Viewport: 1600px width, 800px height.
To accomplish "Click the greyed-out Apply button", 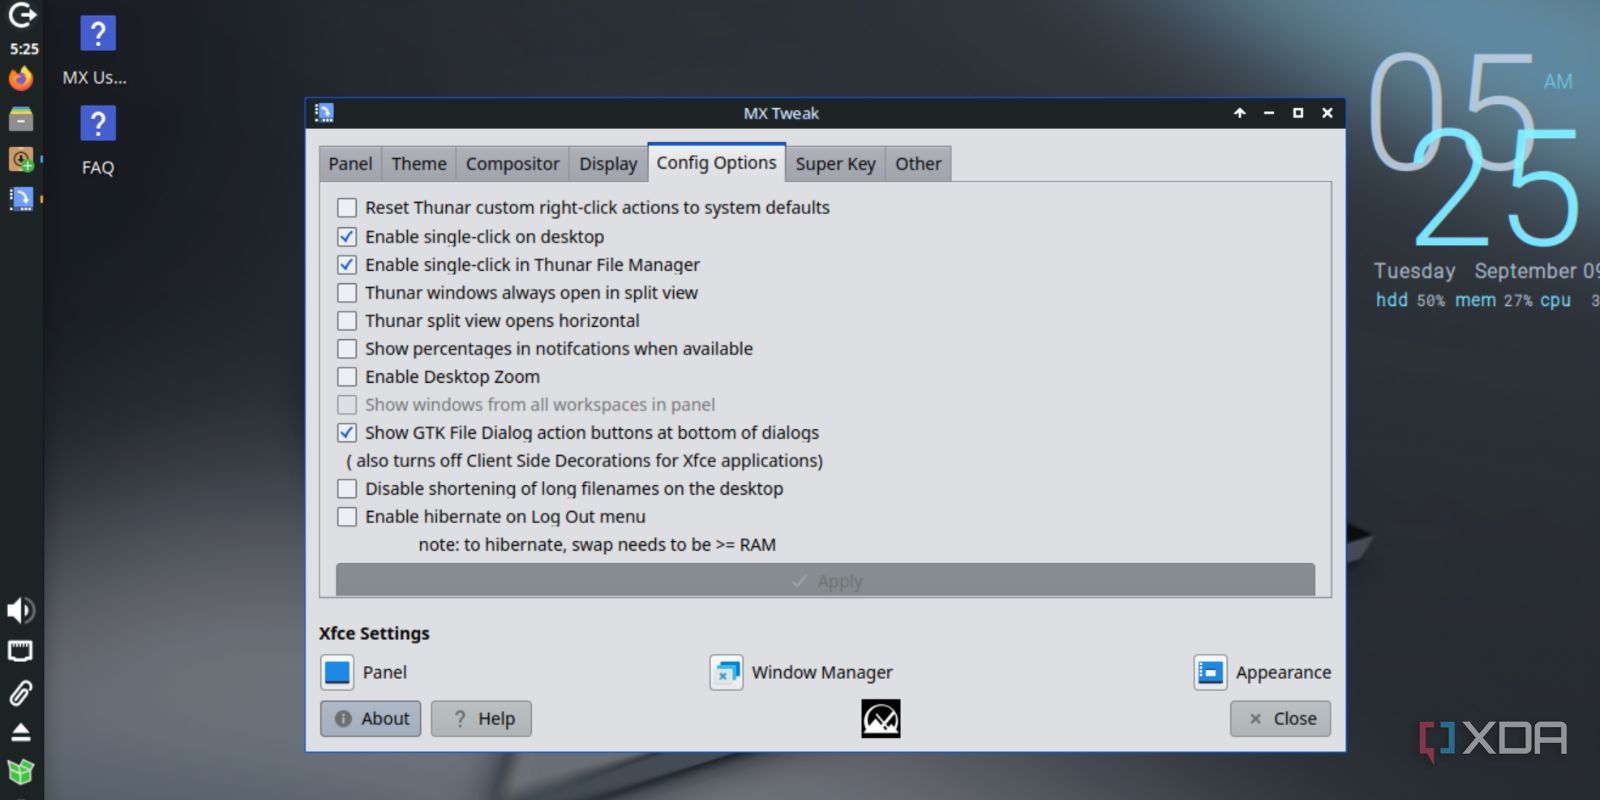I will click(825, 580).
